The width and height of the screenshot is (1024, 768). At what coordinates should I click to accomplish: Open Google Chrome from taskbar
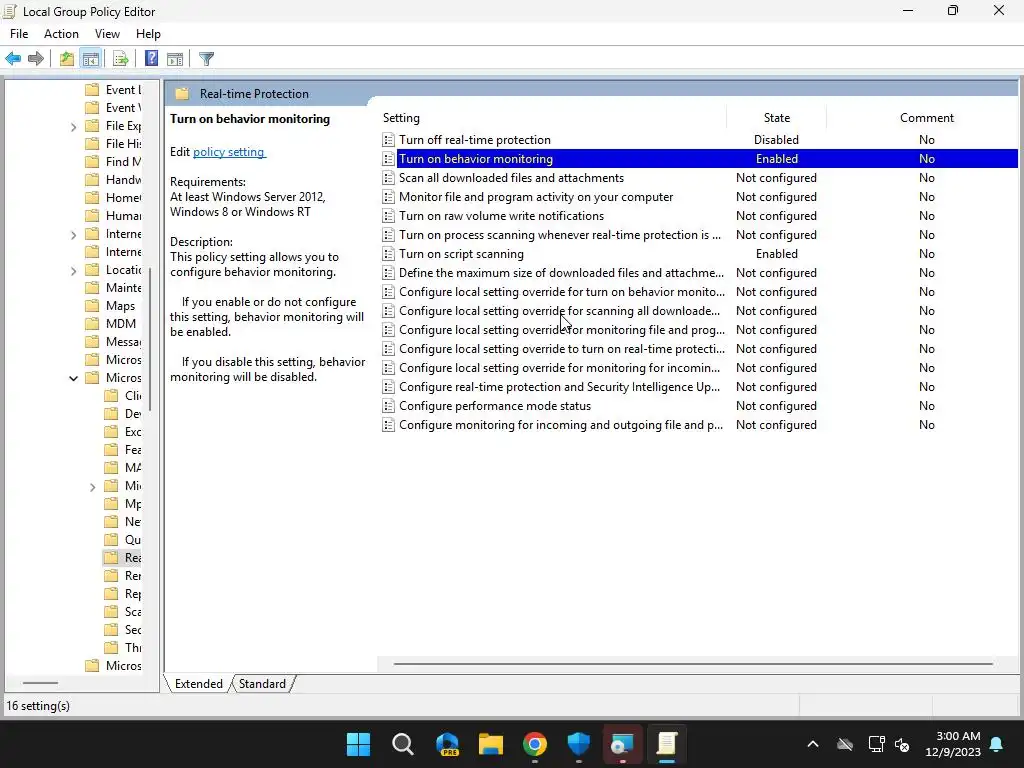tap(535, 744)
